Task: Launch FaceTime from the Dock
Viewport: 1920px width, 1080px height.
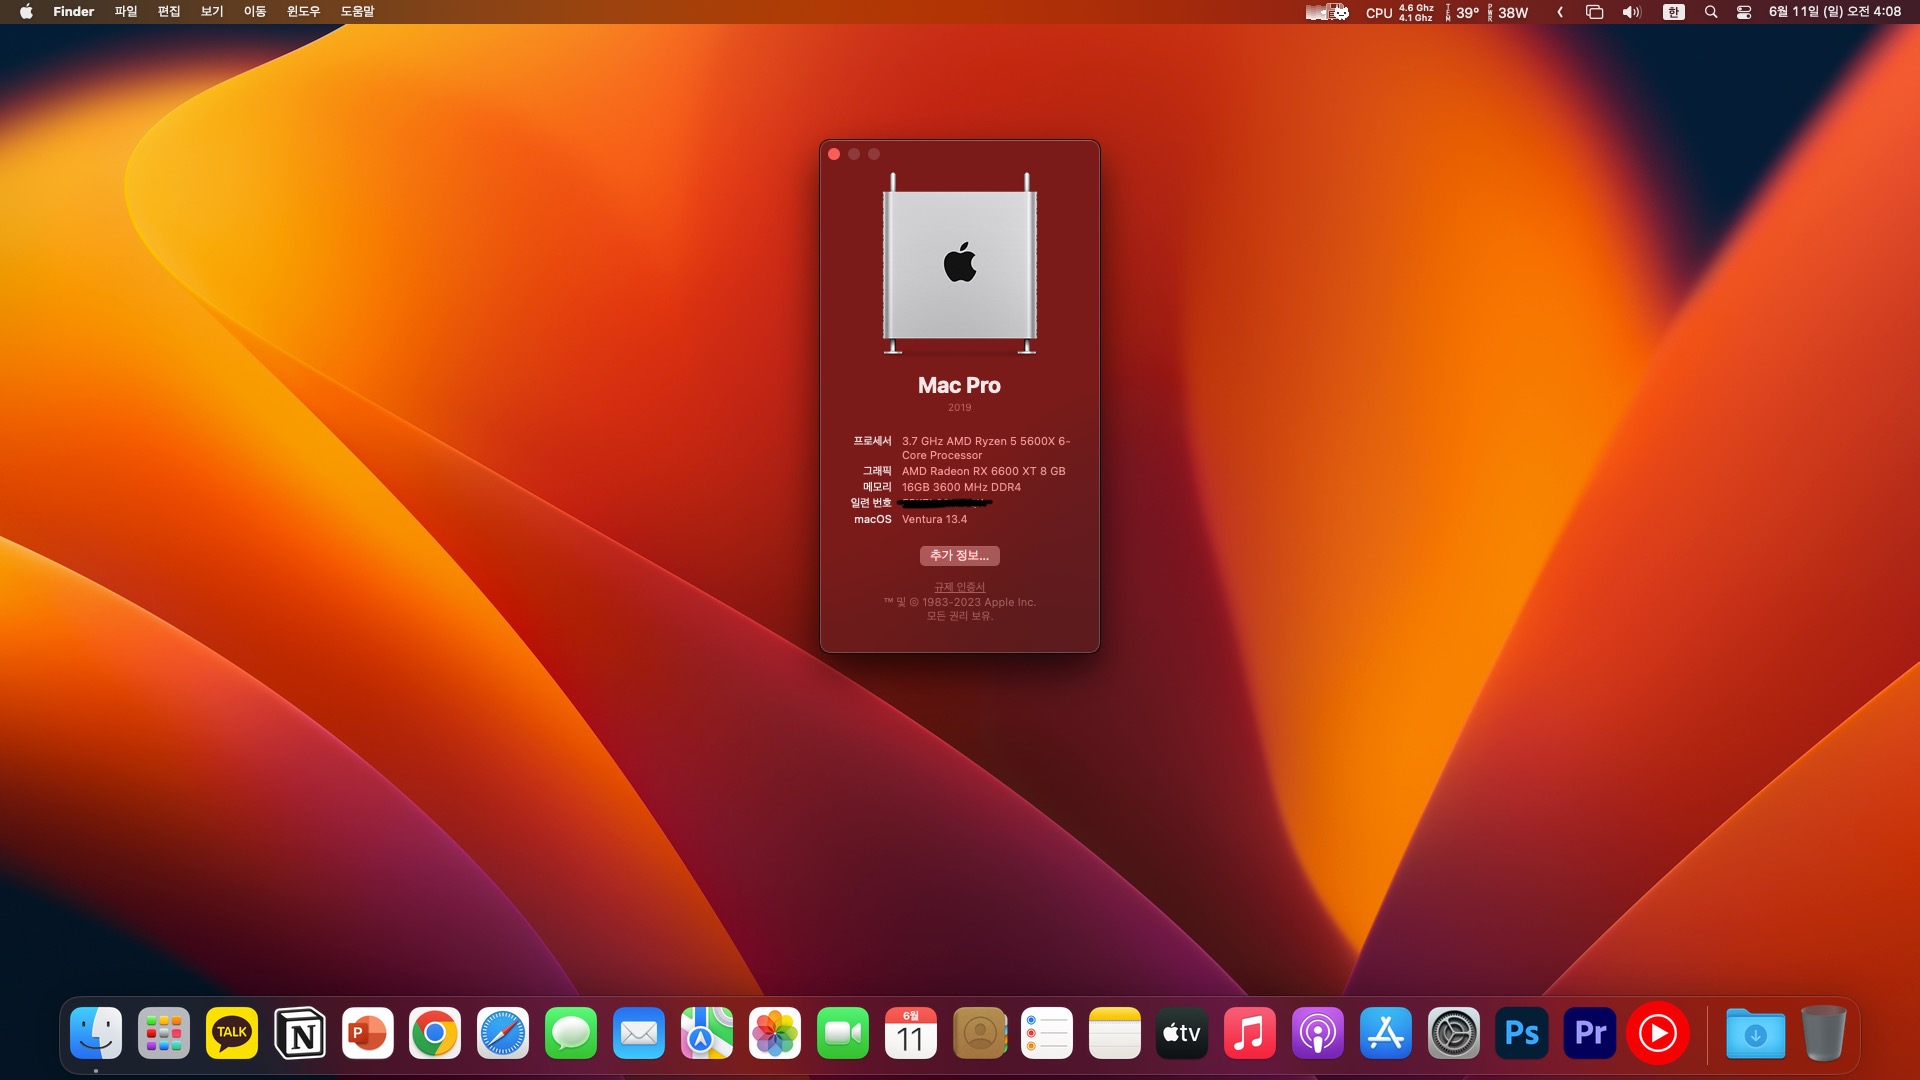Action: tap(843, 1033)
